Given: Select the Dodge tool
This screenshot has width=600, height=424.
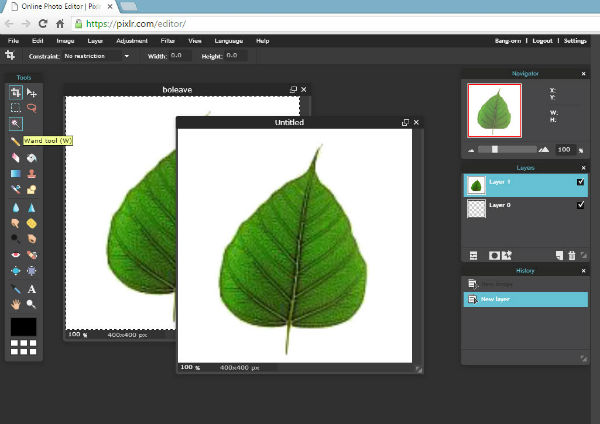Looking at the screenshot, I should point(16,239).
